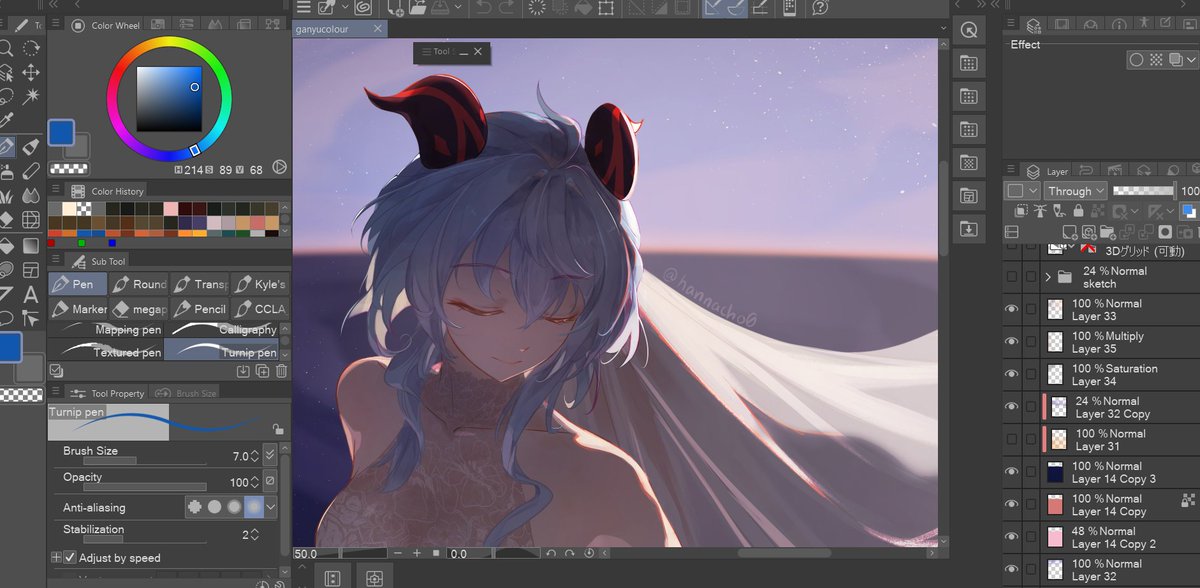Viewport: 1200px width, 588px height.
Task: Open anti-aliasing options dropdown arrow
Action: 271,507
